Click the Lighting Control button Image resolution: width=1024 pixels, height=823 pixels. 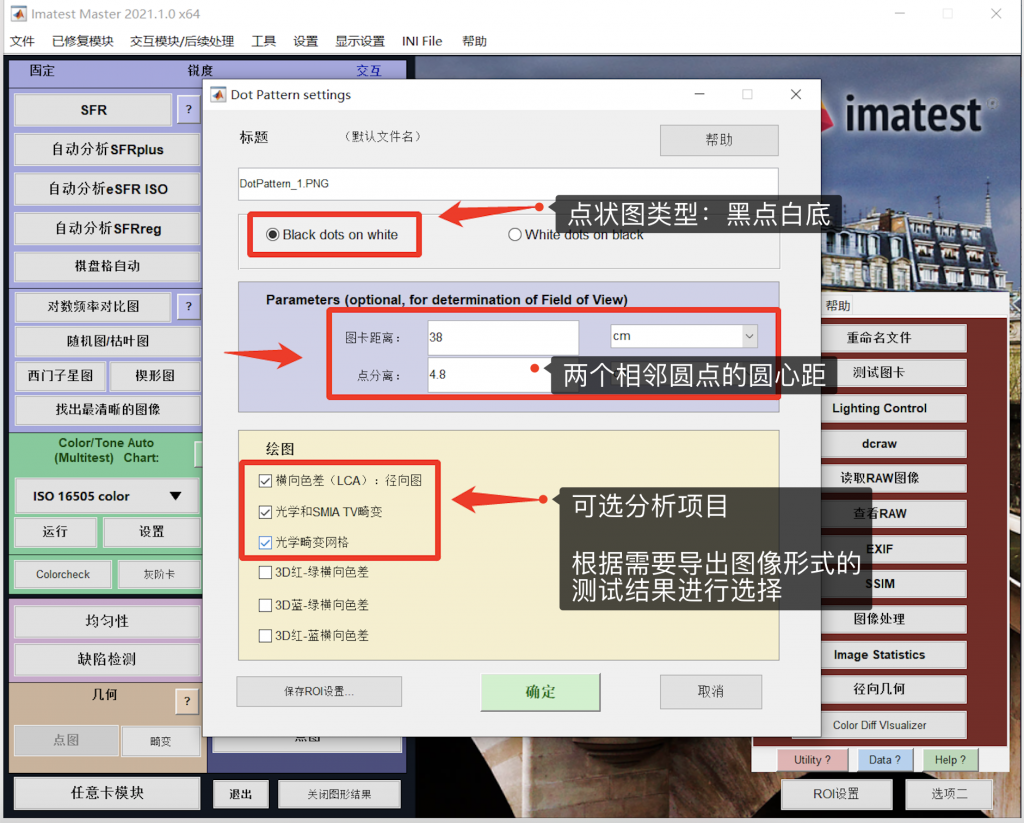pyautogui.click(x=880, y=408)
